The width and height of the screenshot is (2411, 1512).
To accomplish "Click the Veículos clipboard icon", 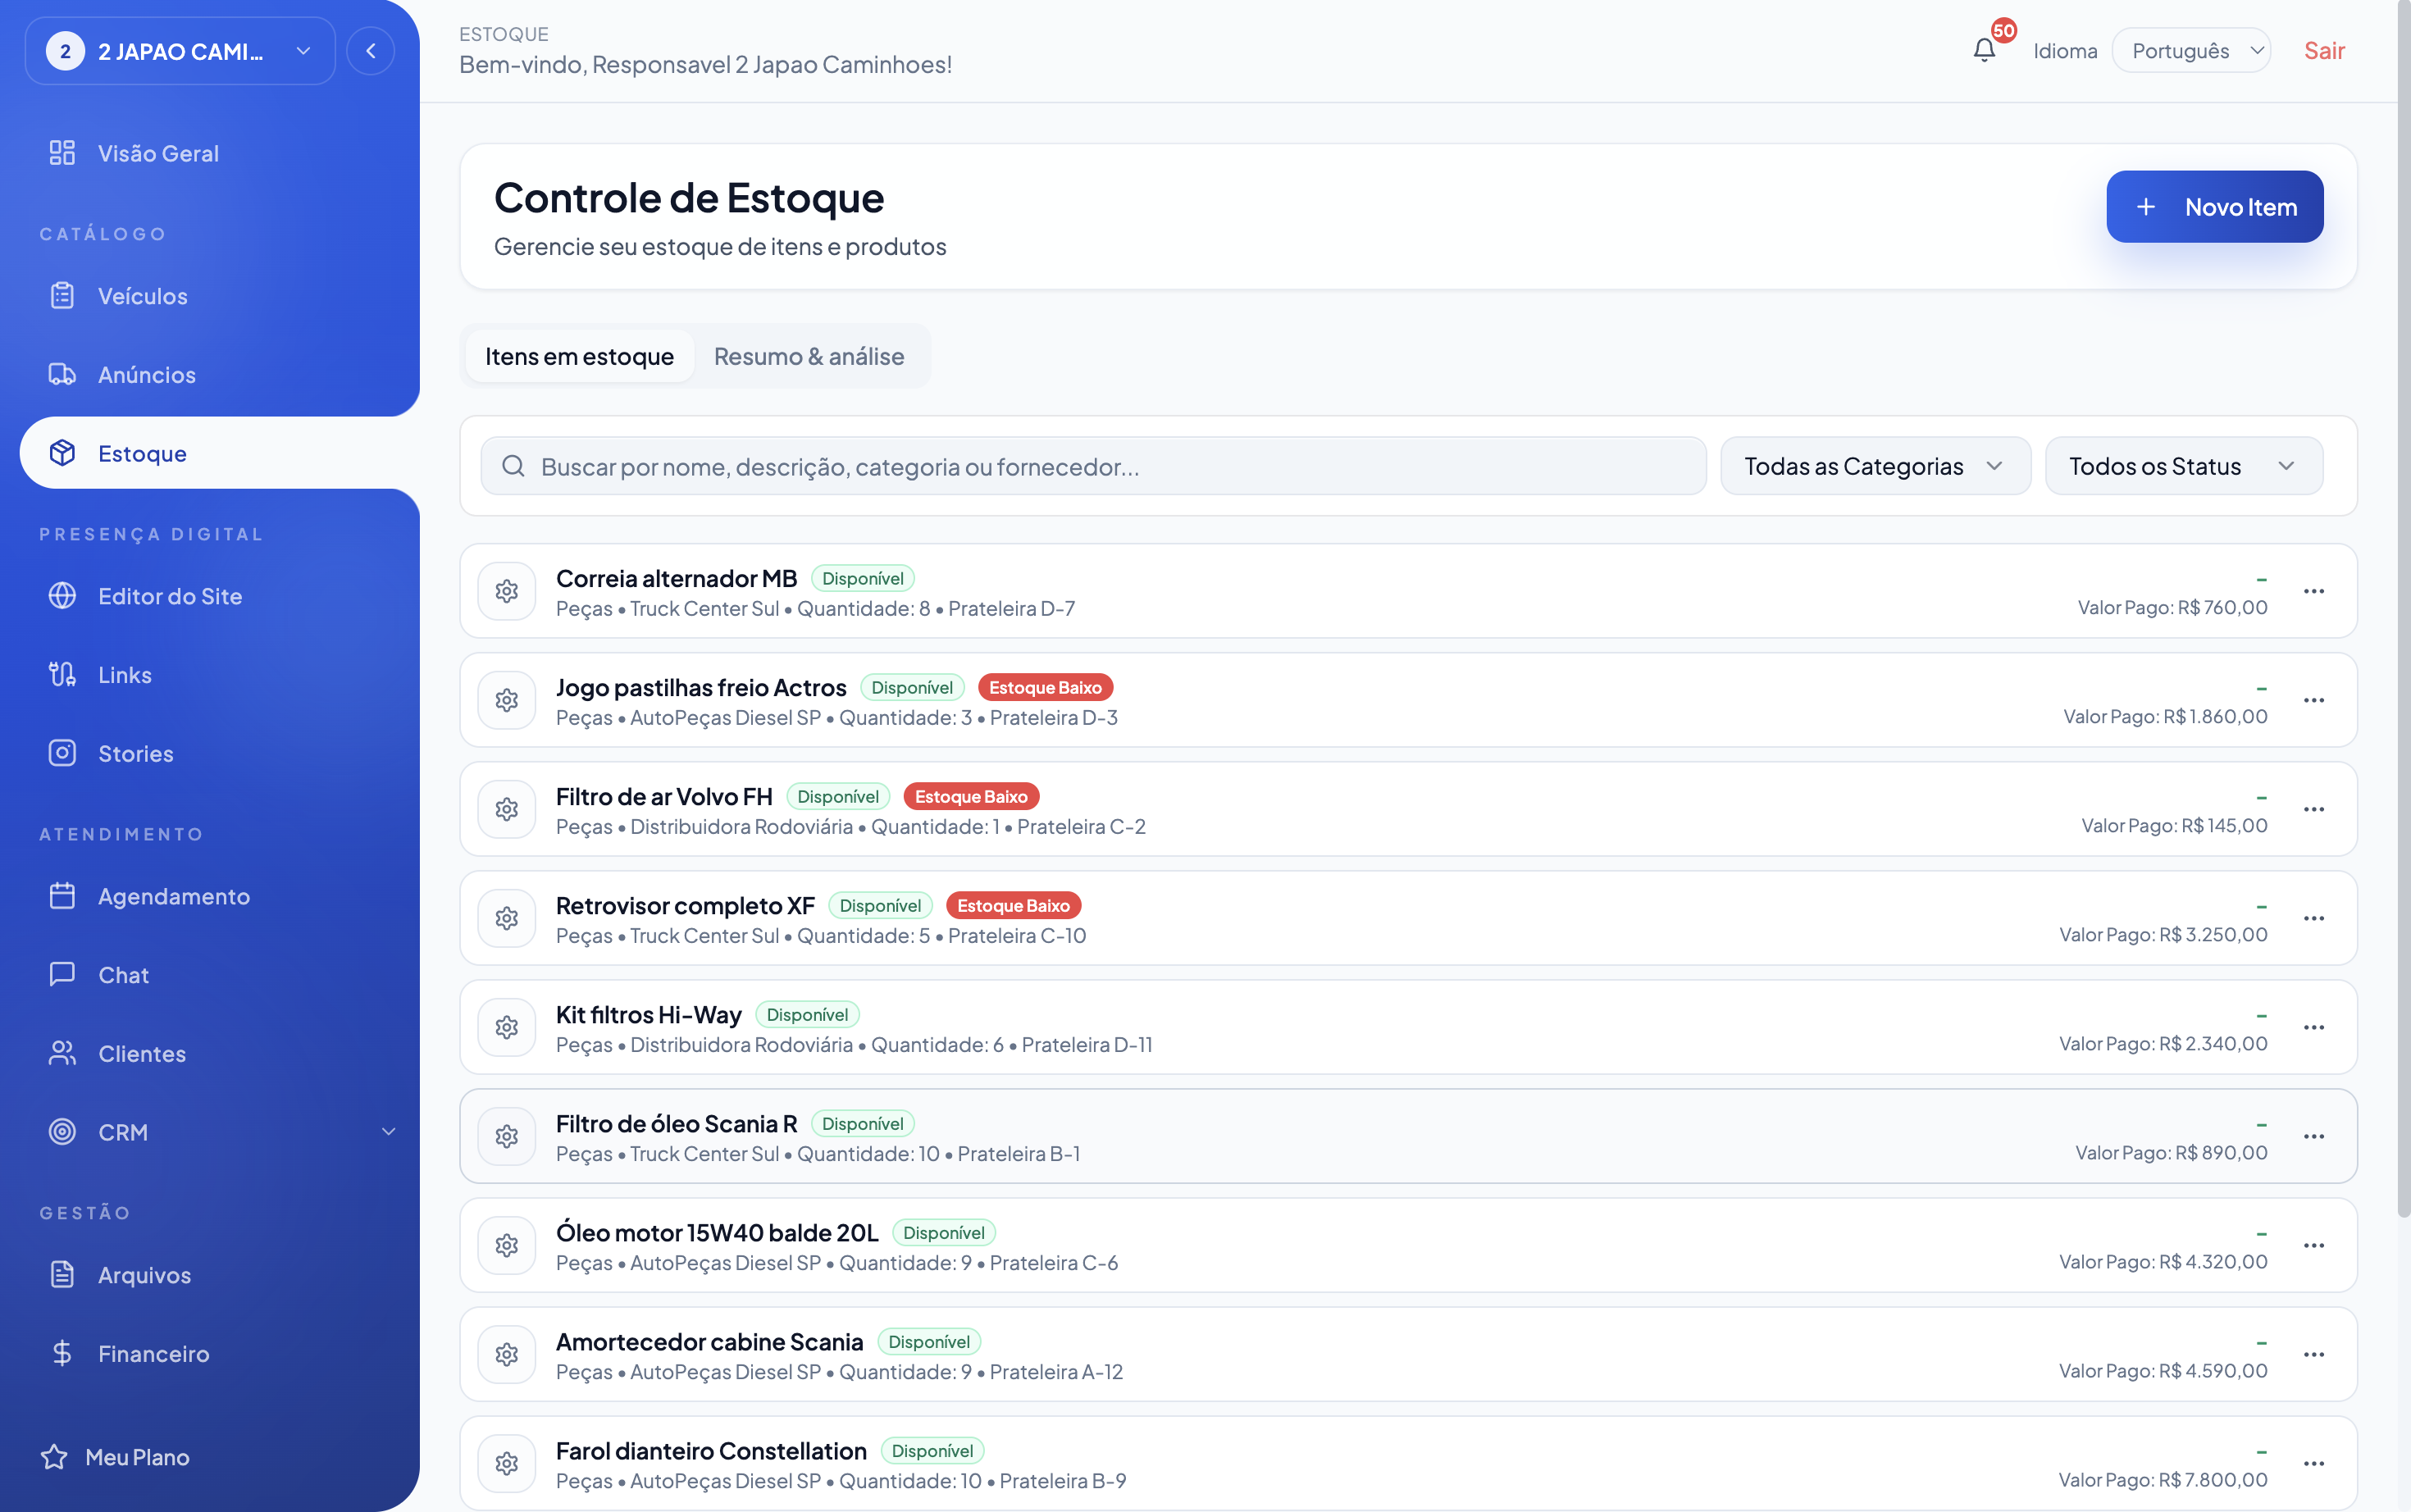I will [x=62, y=296].
